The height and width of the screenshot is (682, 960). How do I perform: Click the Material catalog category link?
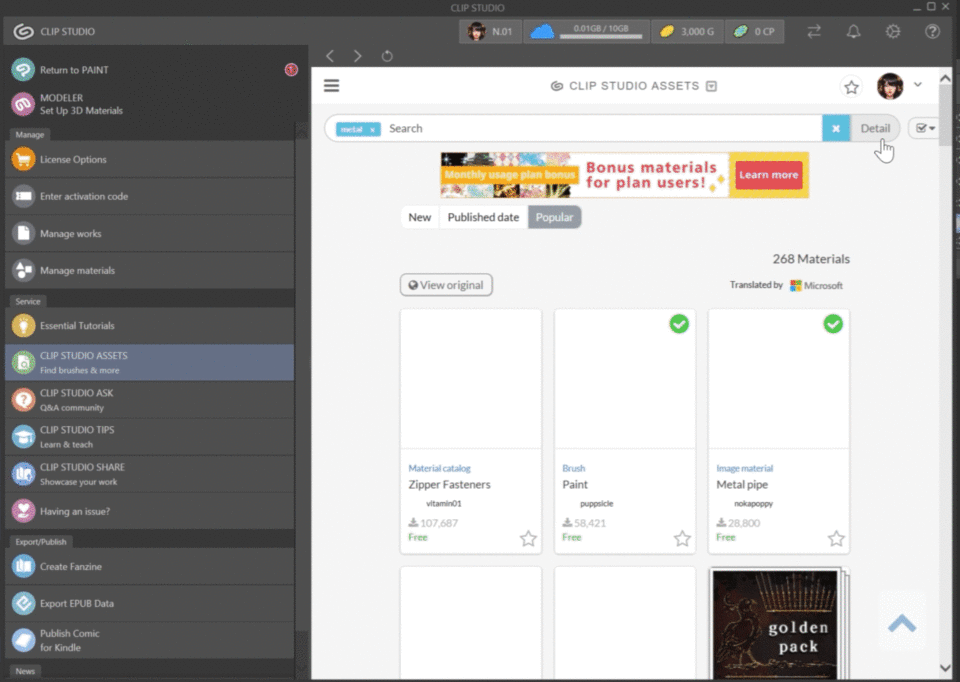point(439,468)
